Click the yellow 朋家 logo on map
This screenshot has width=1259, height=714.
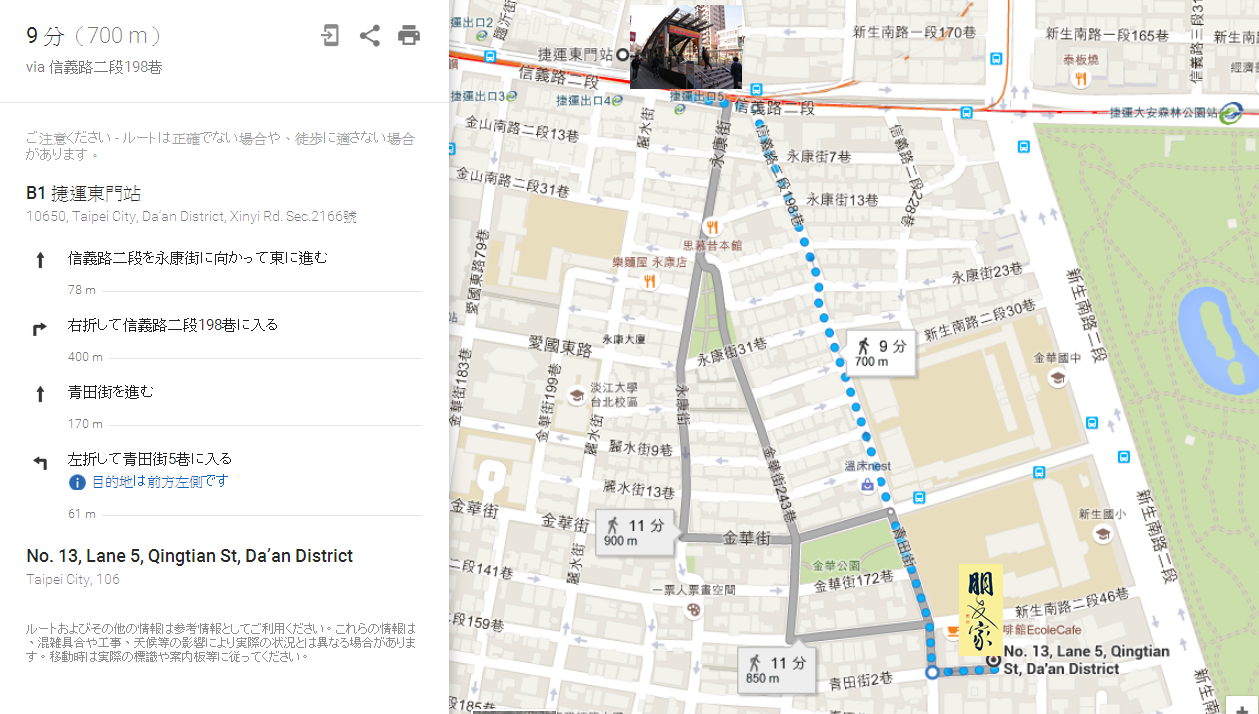[981, 610]
